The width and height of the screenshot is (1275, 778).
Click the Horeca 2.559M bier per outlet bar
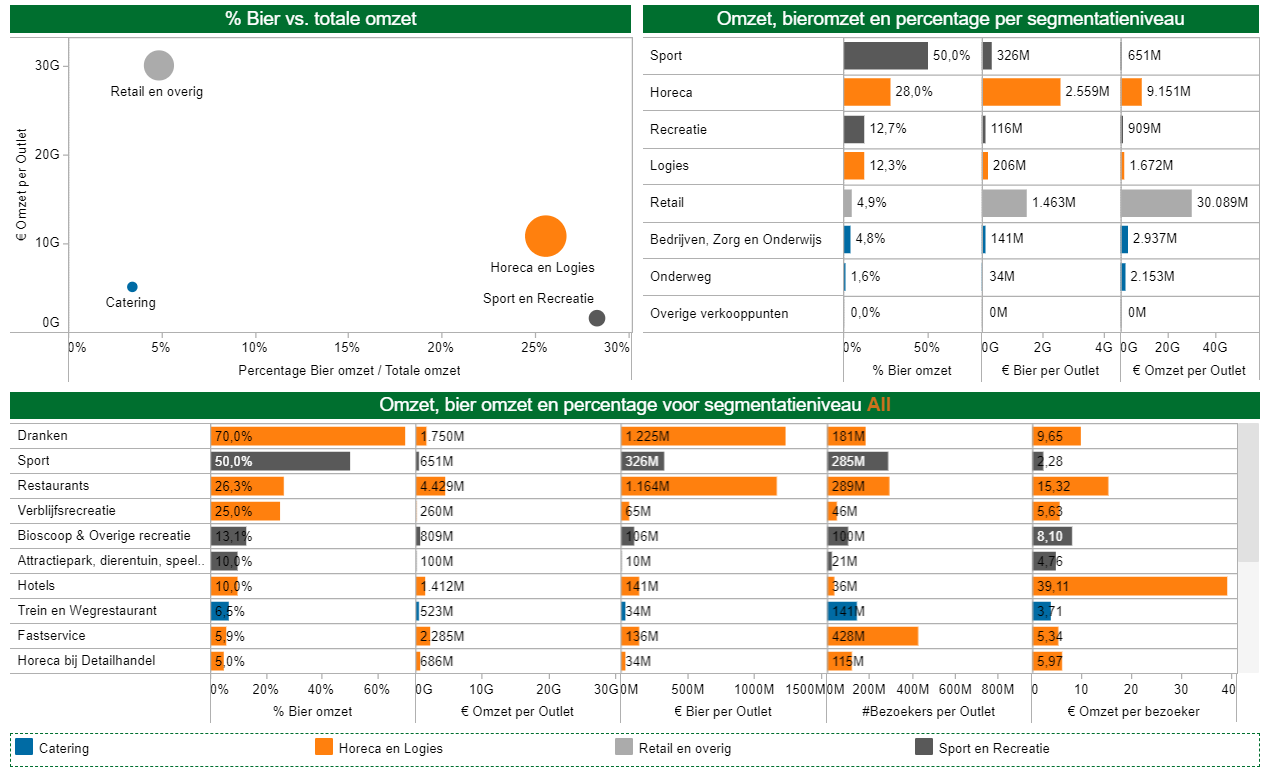click(x=1021, y=92)
